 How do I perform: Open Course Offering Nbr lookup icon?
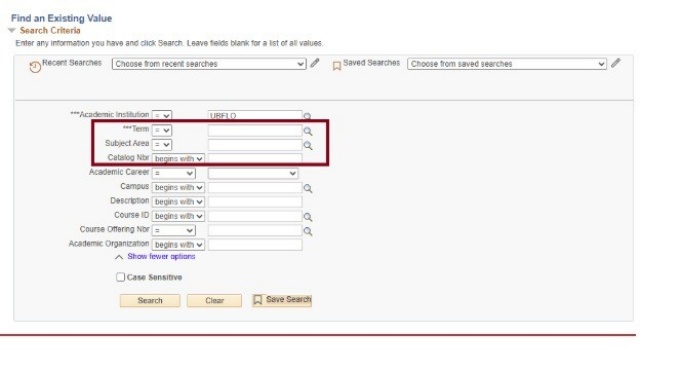click(x=307, y=231)
